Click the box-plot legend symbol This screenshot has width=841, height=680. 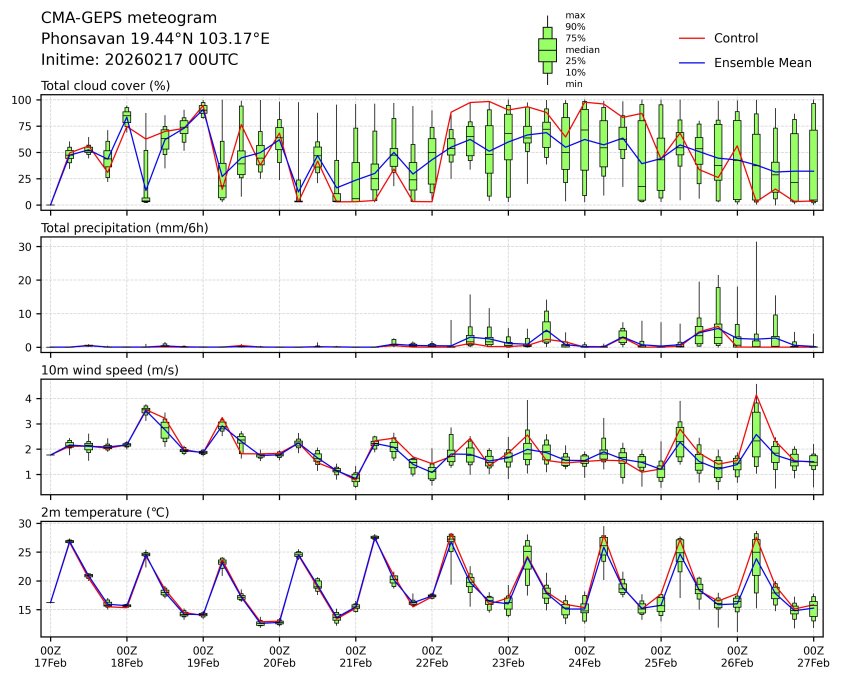pyautogui.click(x=547, y=49)
